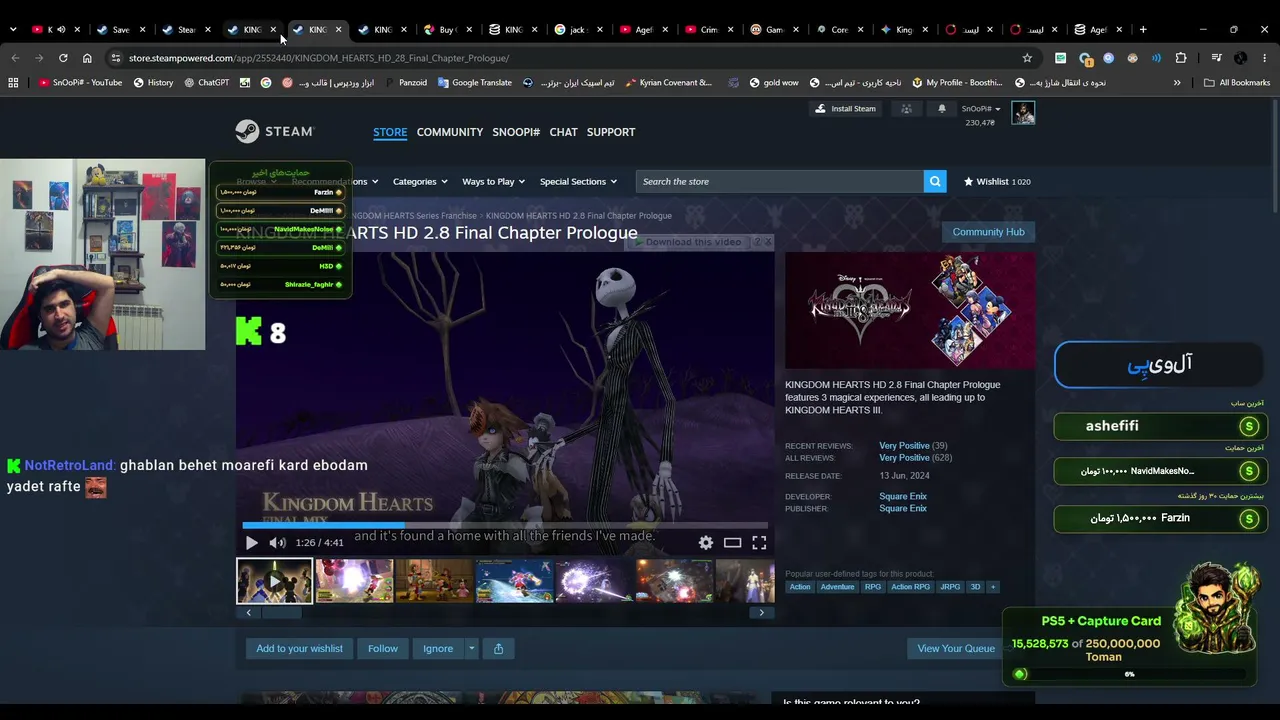The height and width of the screenshot is (720, 1280).
Task: Click the more tags plus button
Action: click(993, 587)
